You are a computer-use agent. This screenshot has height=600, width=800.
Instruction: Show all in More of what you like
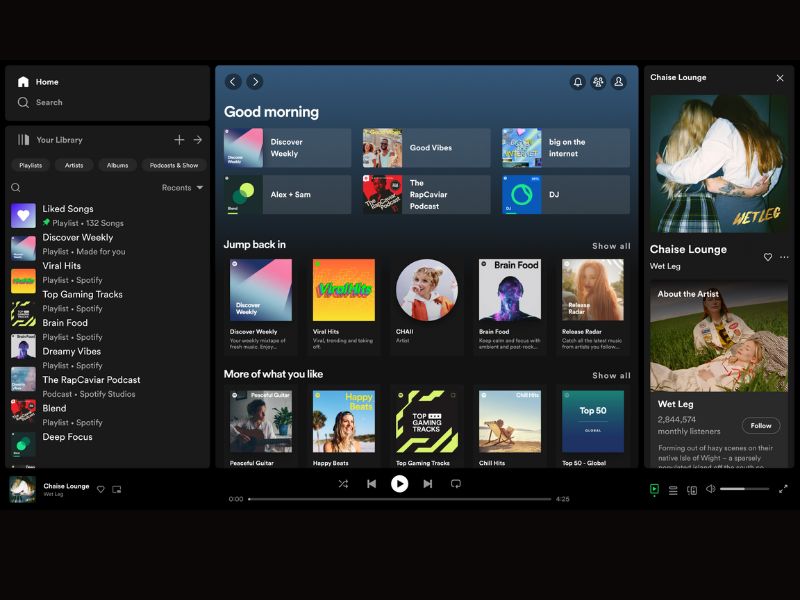click(611, 376)
